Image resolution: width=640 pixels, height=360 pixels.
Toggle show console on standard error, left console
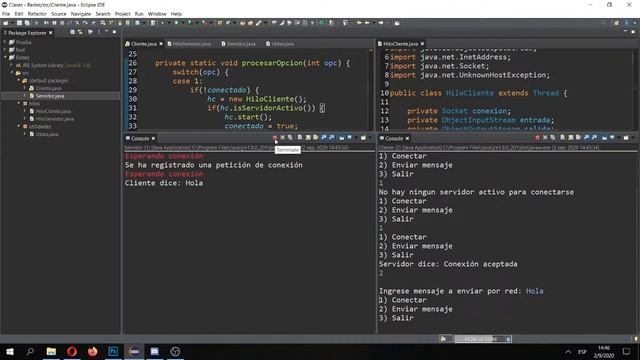click(331, 138)
